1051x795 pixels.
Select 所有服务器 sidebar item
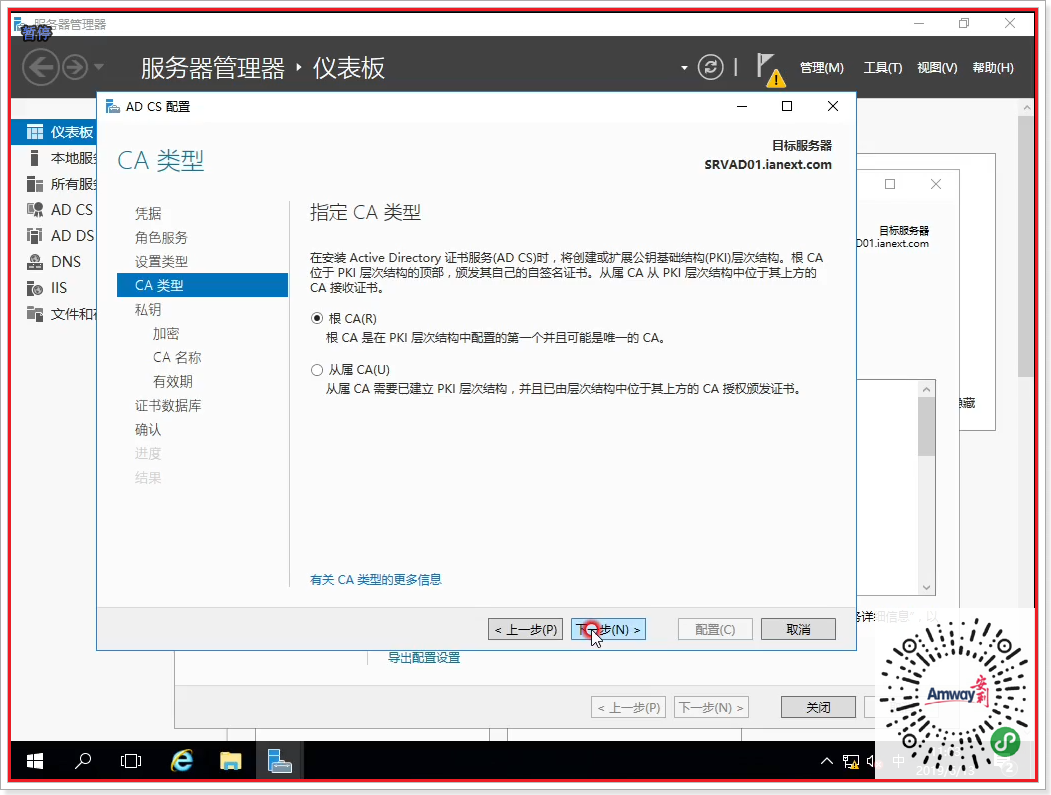(x=54, y=184)
